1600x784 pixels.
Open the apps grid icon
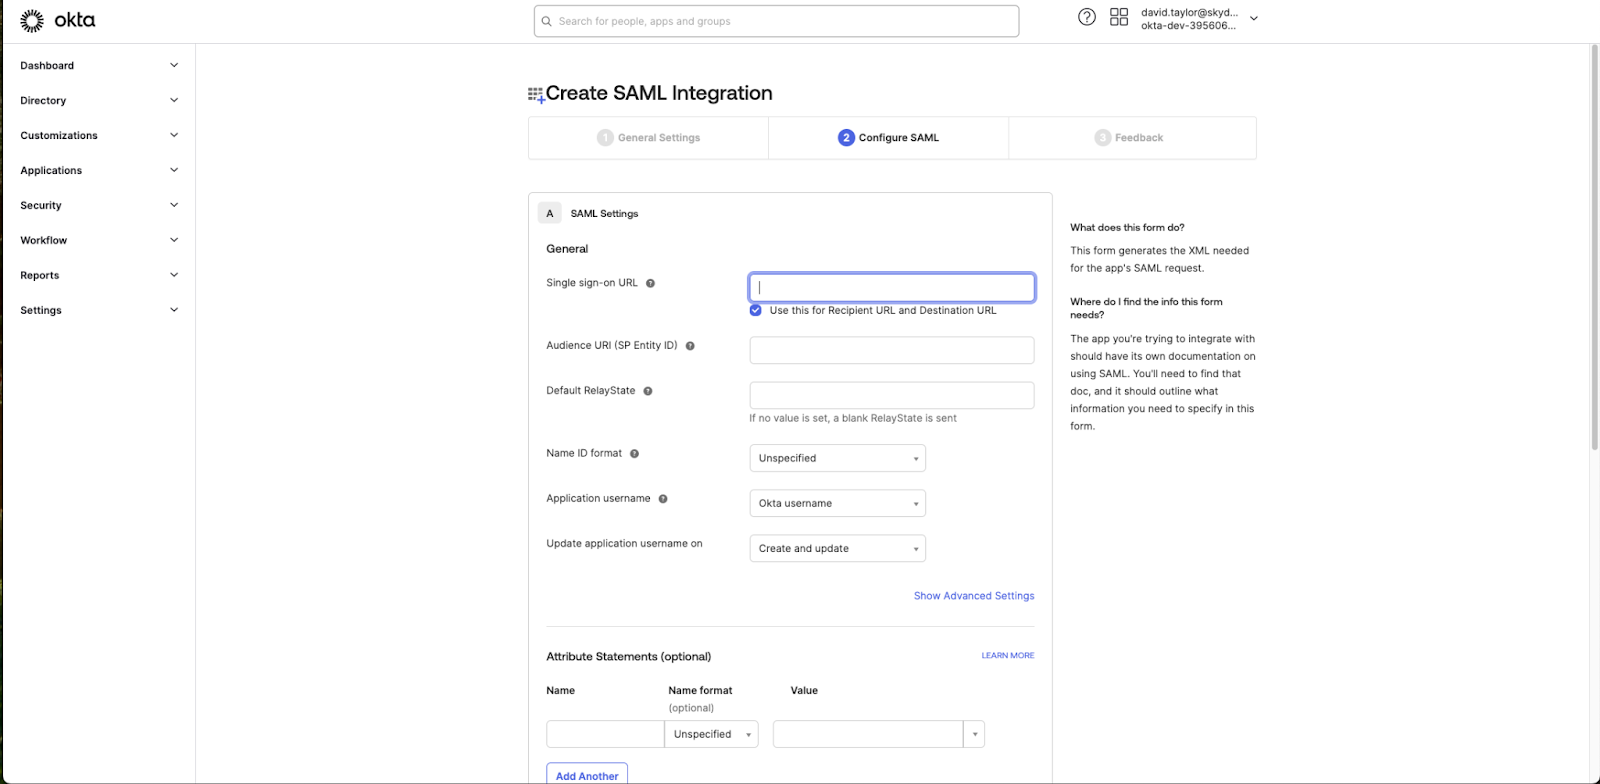(1119, 17)
